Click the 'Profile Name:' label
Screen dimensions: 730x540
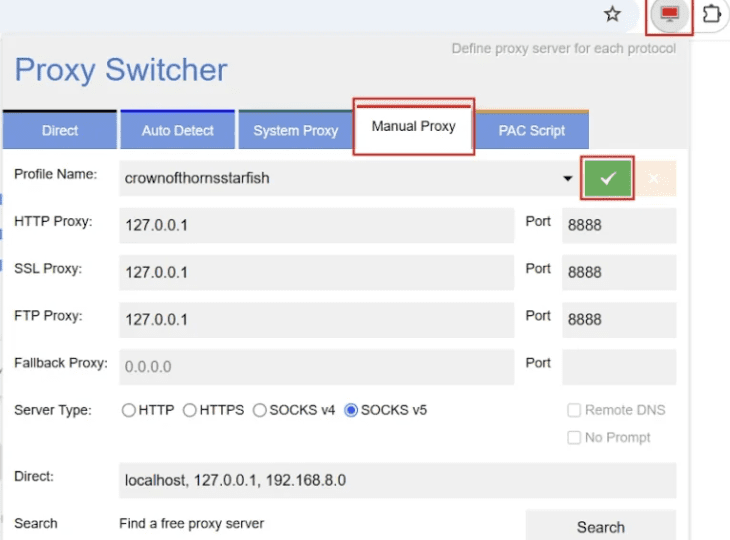click(x=55, y=174)
